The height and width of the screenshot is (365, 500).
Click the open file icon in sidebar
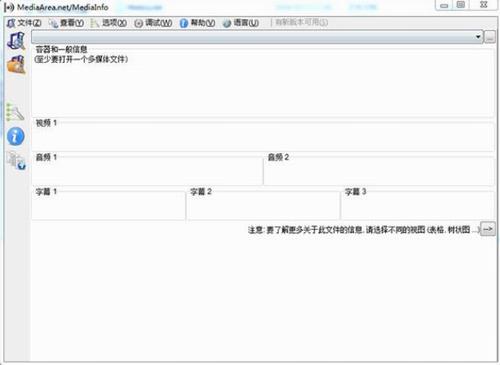coord(16,41)
